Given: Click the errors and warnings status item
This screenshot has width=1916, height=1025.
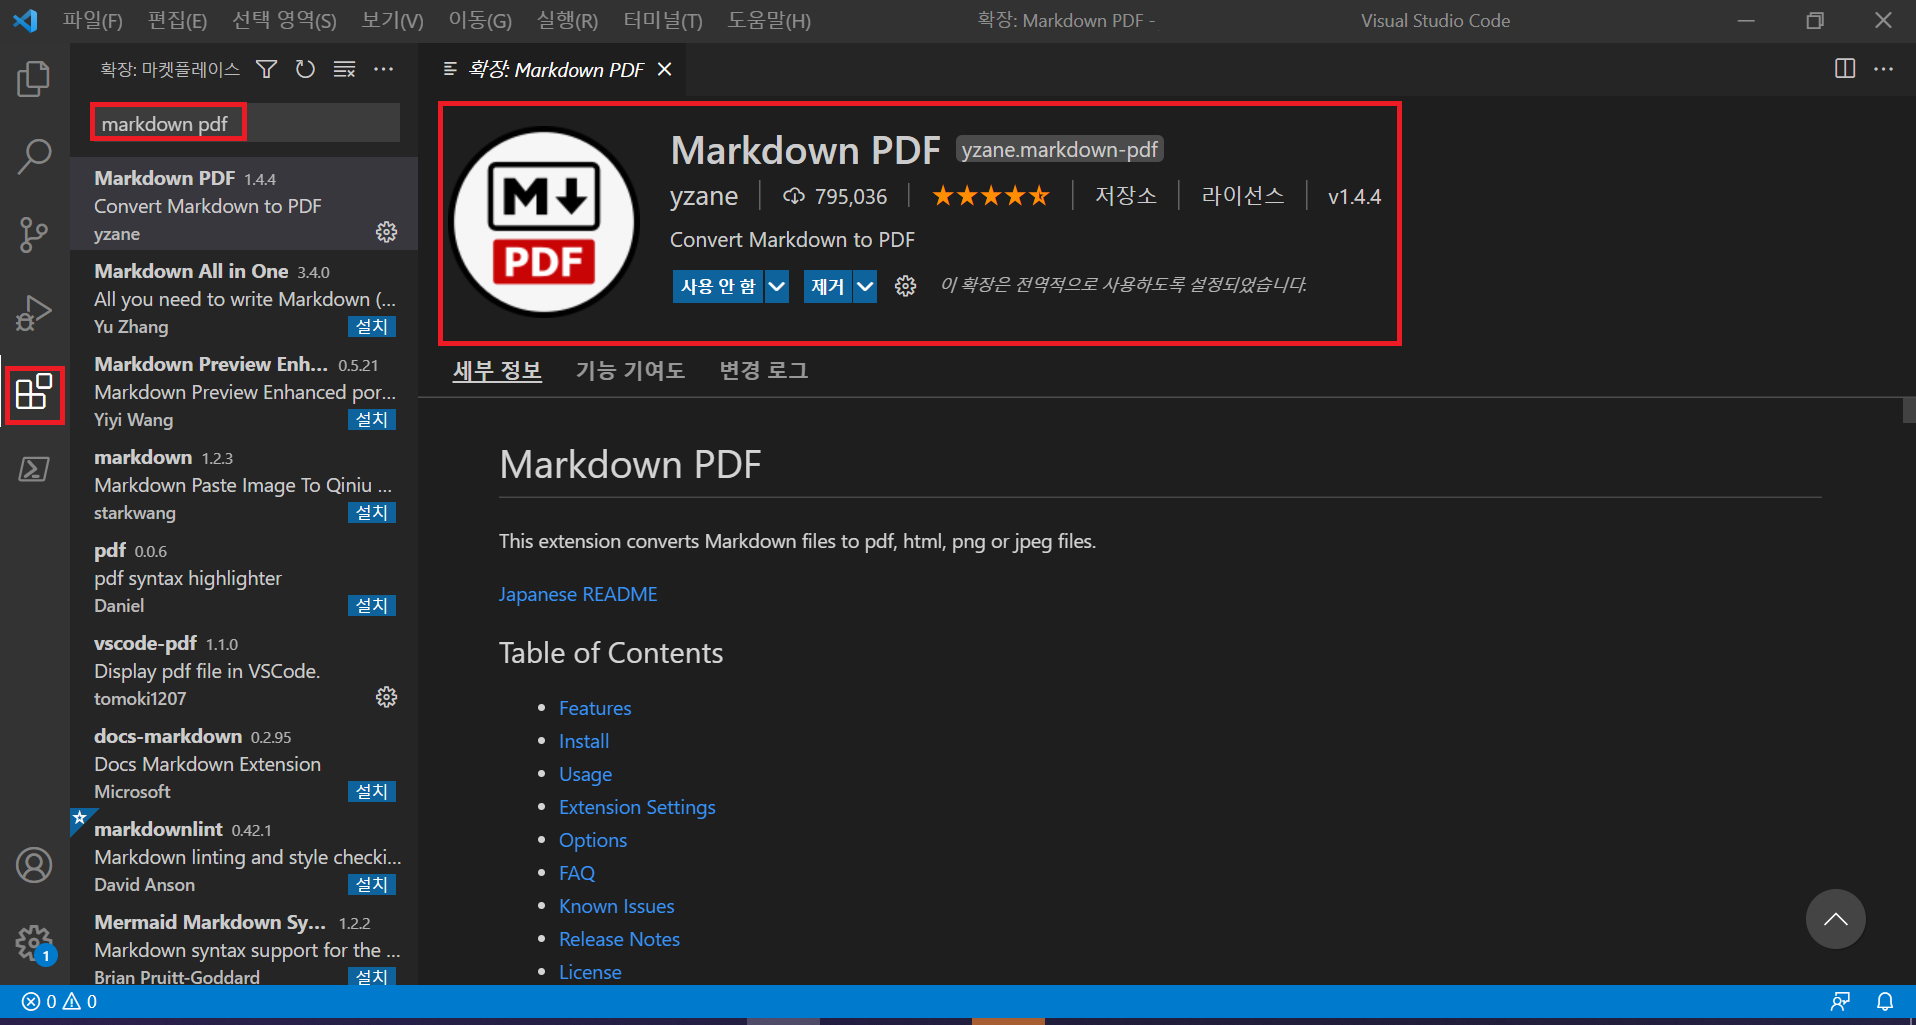Looking at the screenshot, I should (59, 1001).
